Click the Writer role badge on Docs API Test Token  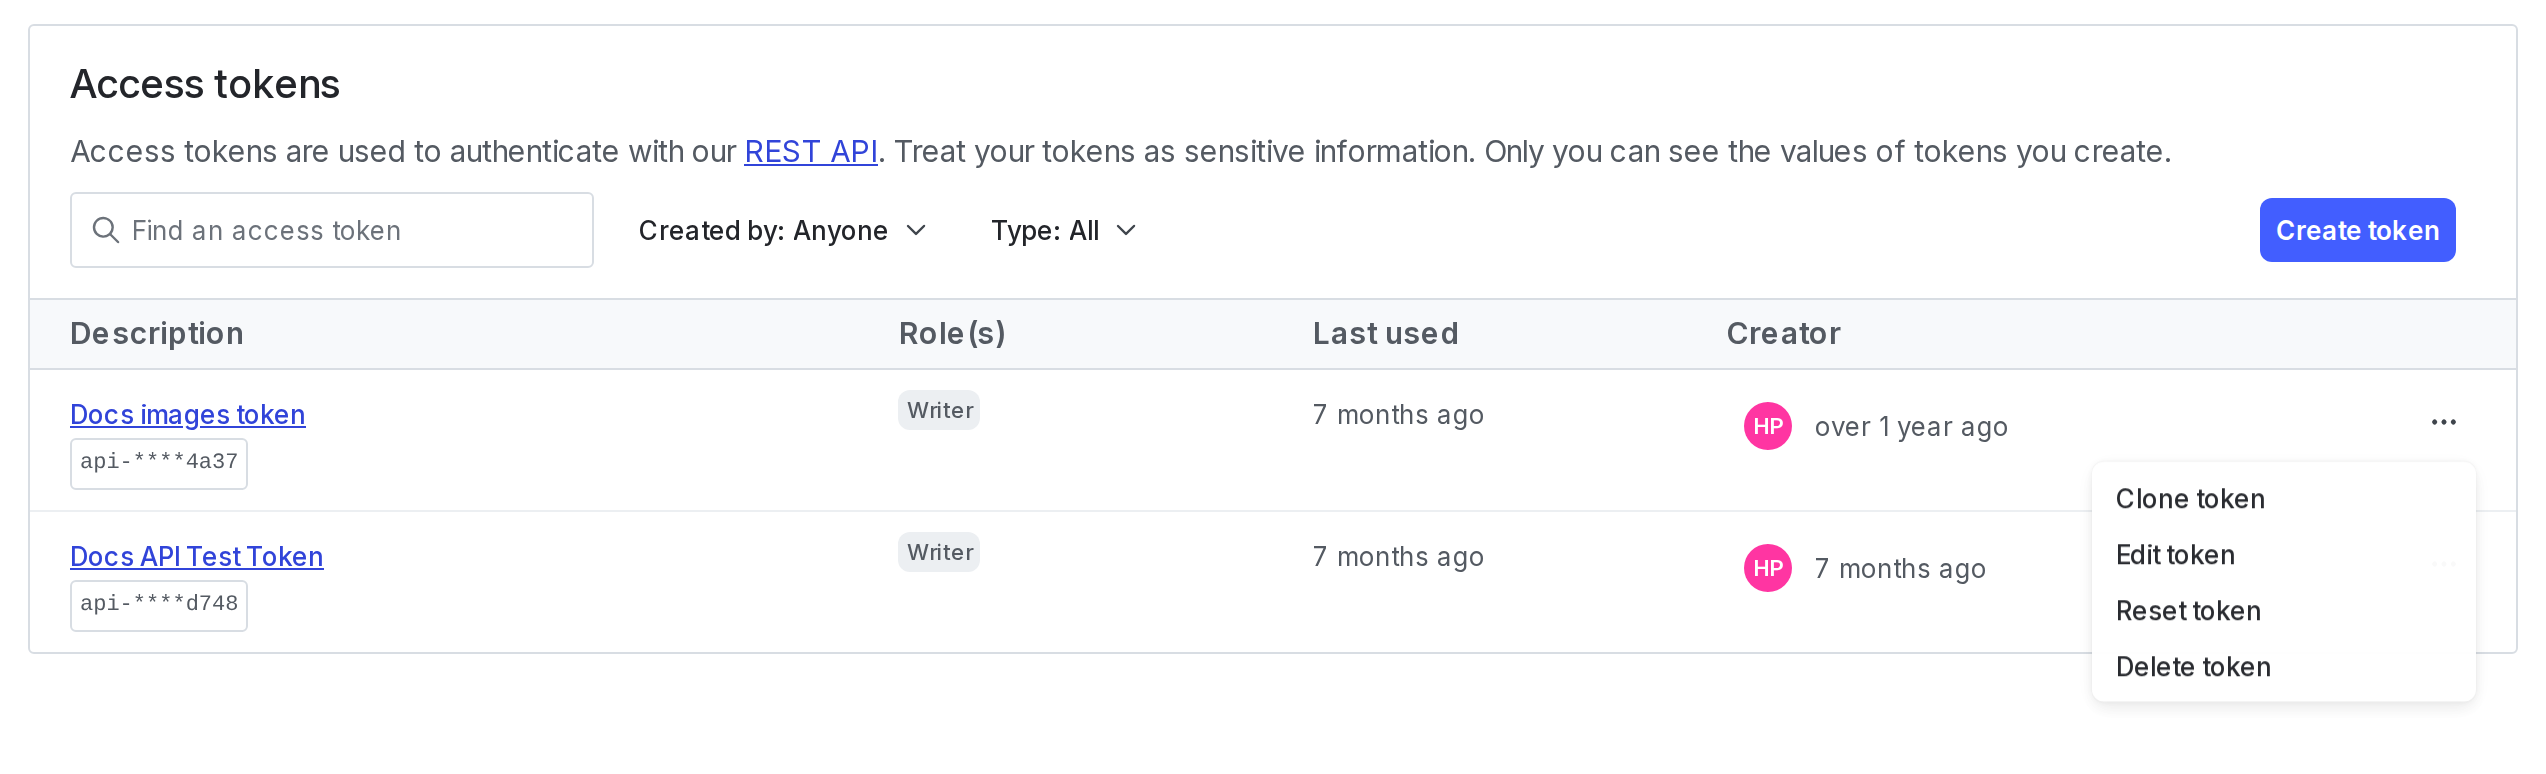coord(938,552)
